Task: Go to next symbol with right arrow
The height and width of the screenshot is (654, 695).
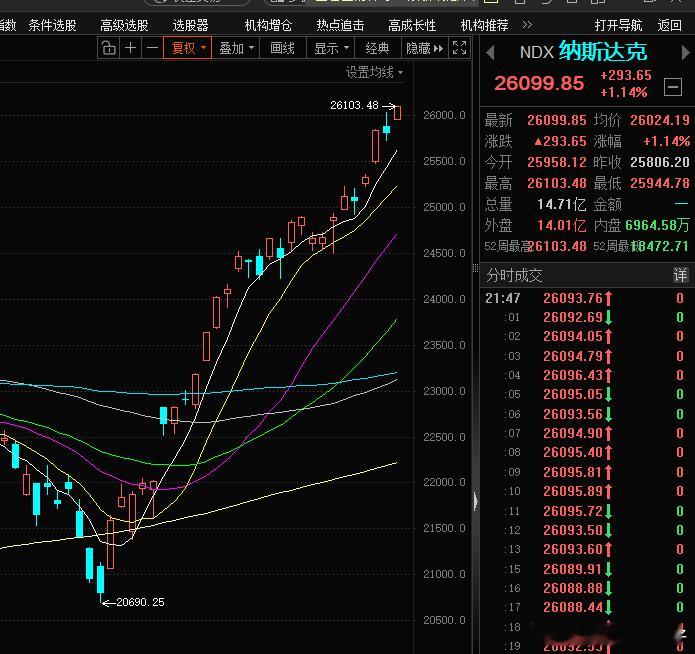Action: coord(685,53)
